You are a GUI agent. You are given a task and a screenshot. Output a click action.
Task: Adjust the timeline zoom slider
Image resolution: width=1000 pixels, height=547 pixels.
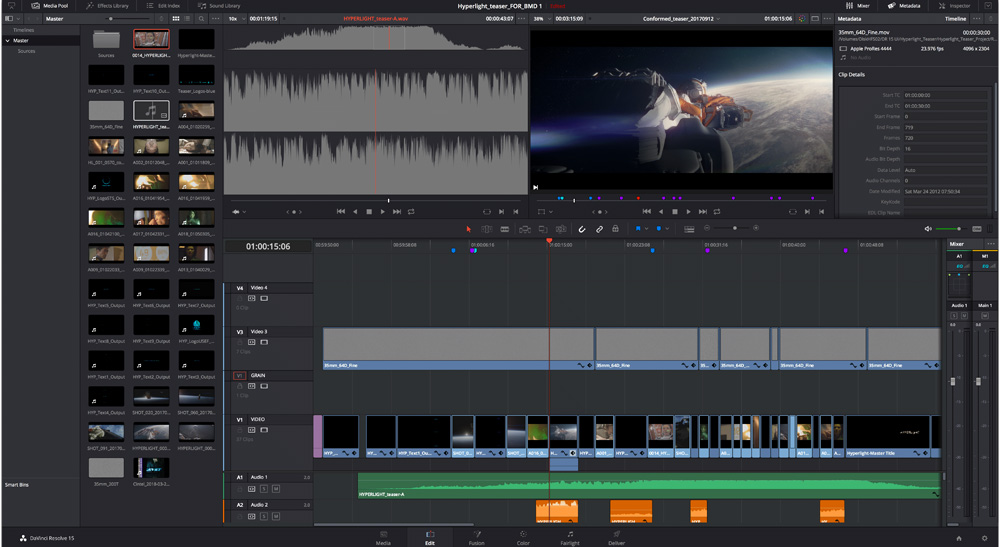[x=735, y=229]
